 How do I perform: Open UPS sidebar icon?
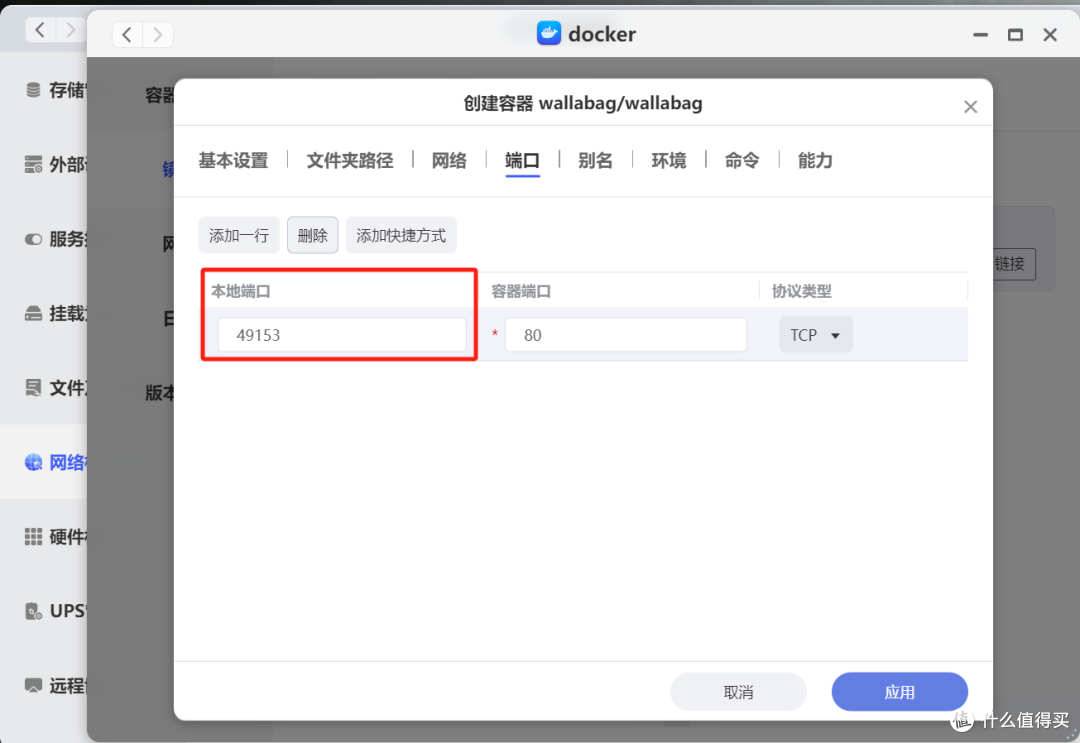click(x=33, y=611)
